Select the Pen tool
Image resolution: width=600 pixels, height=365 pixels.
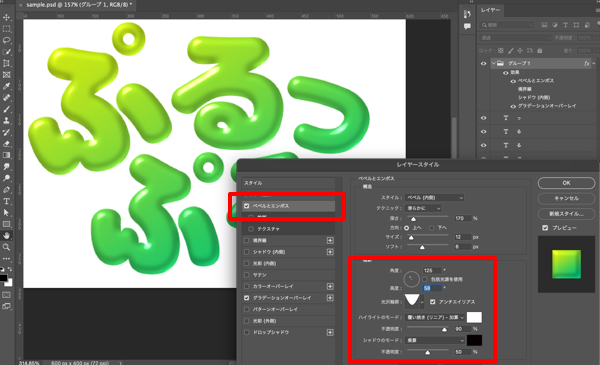pos(7,190)
